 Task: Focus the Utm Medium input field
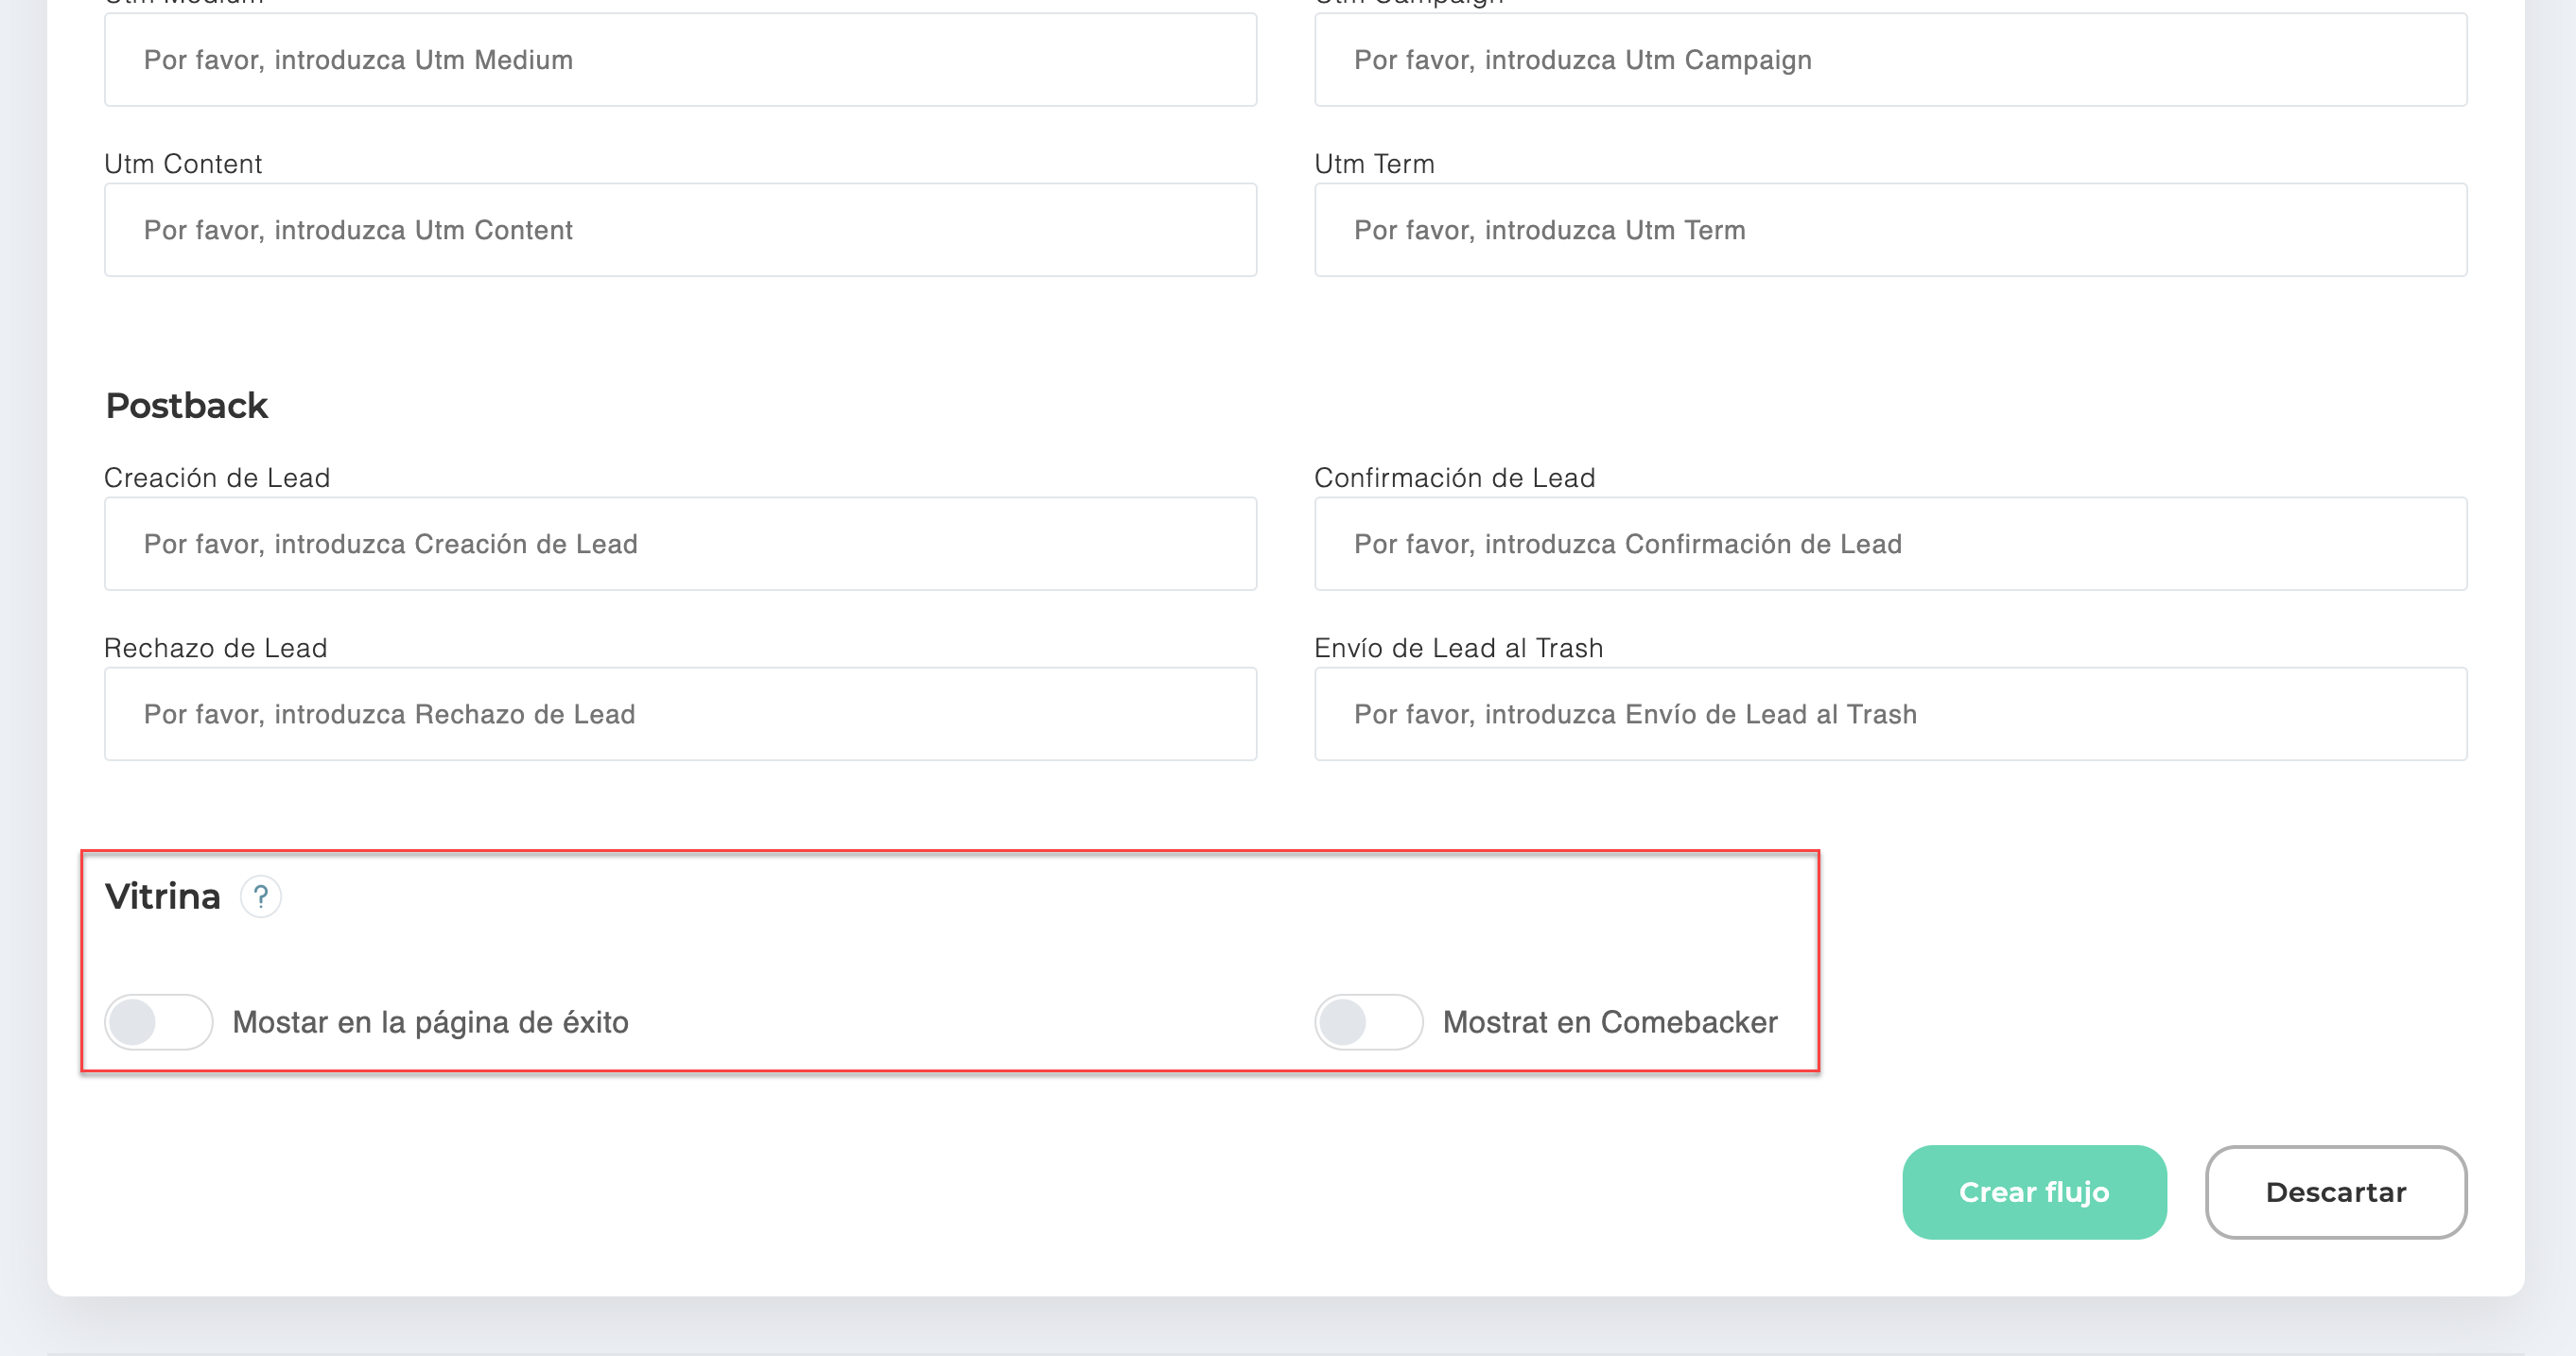click(x=681, y=60)
